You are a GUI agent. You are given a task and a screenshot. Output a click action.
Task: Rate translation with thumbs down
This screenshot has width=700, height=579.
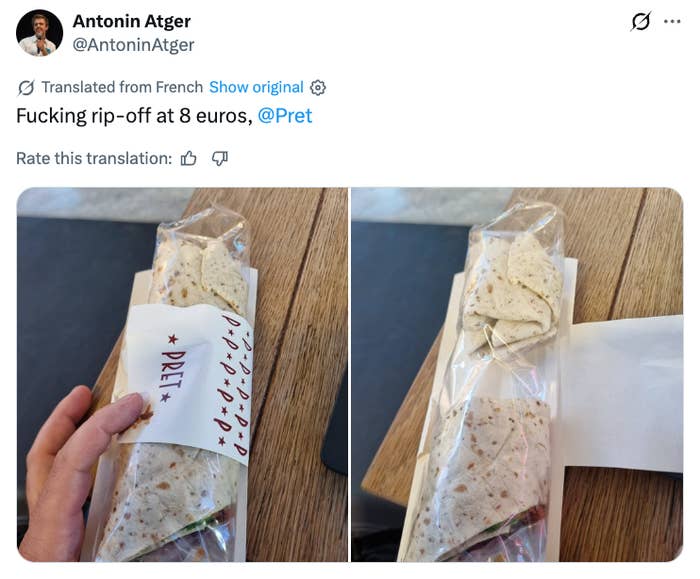pos(220,158)
